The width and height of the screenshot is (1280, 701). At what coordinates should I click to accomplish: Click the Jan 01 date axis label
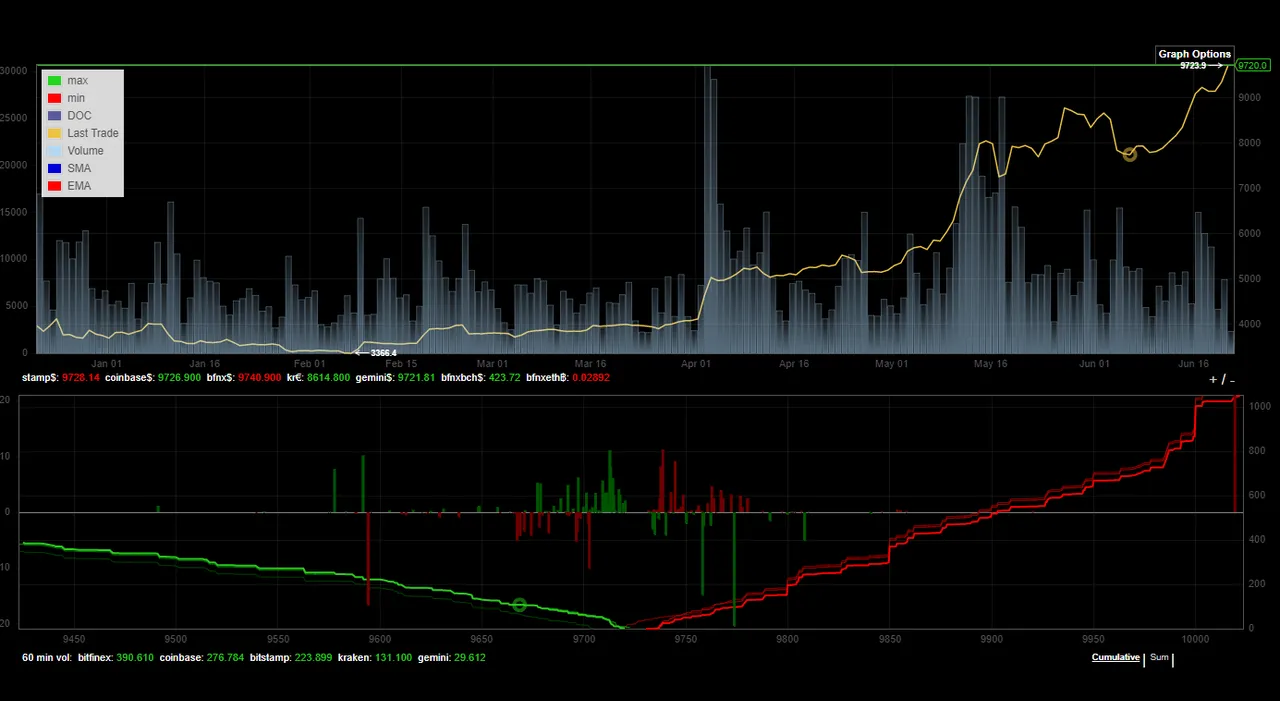(107, 364)
